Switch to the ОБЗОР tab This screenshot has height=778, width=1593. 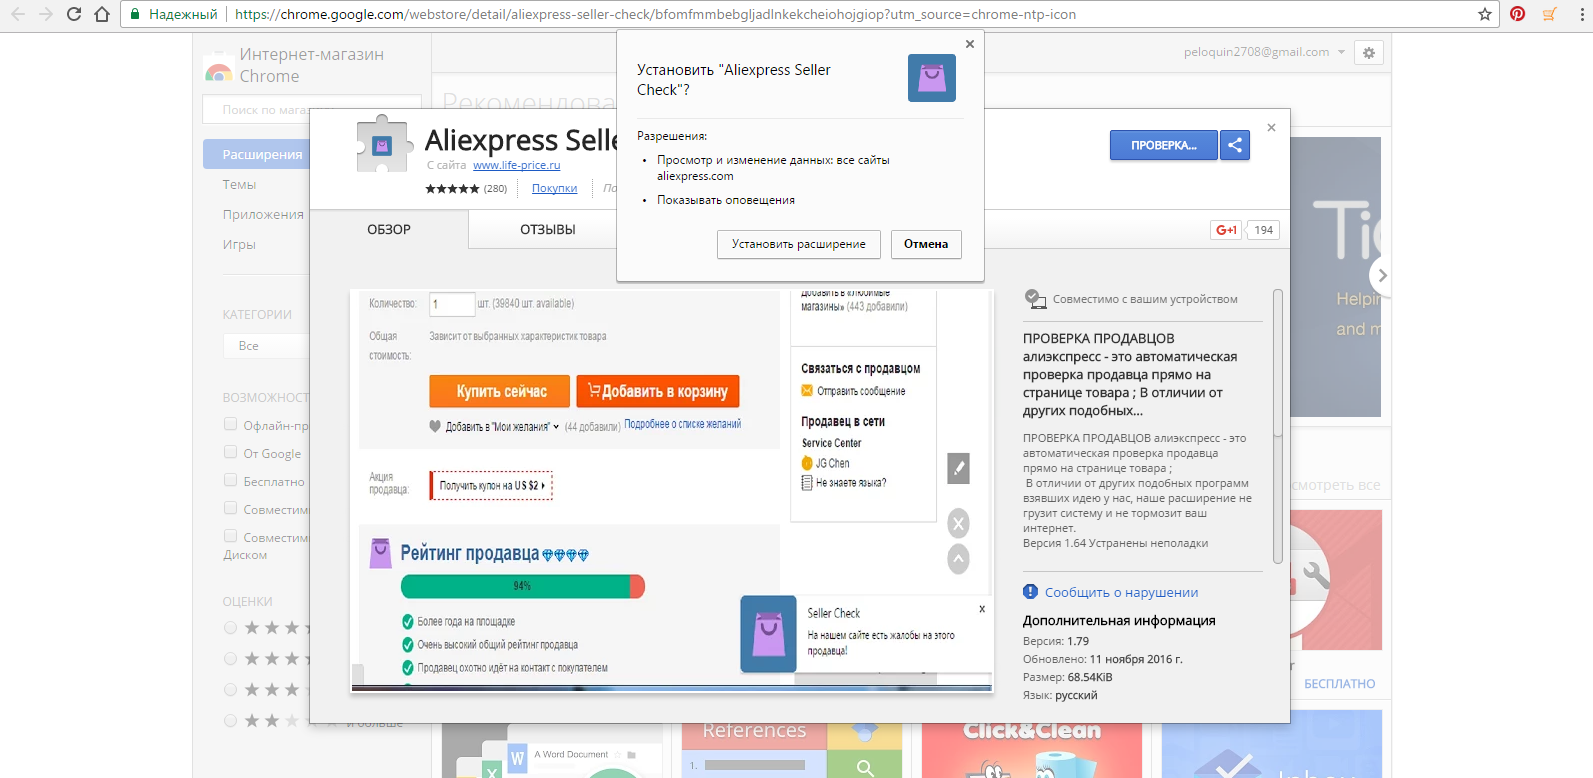[x=389, y=229]
